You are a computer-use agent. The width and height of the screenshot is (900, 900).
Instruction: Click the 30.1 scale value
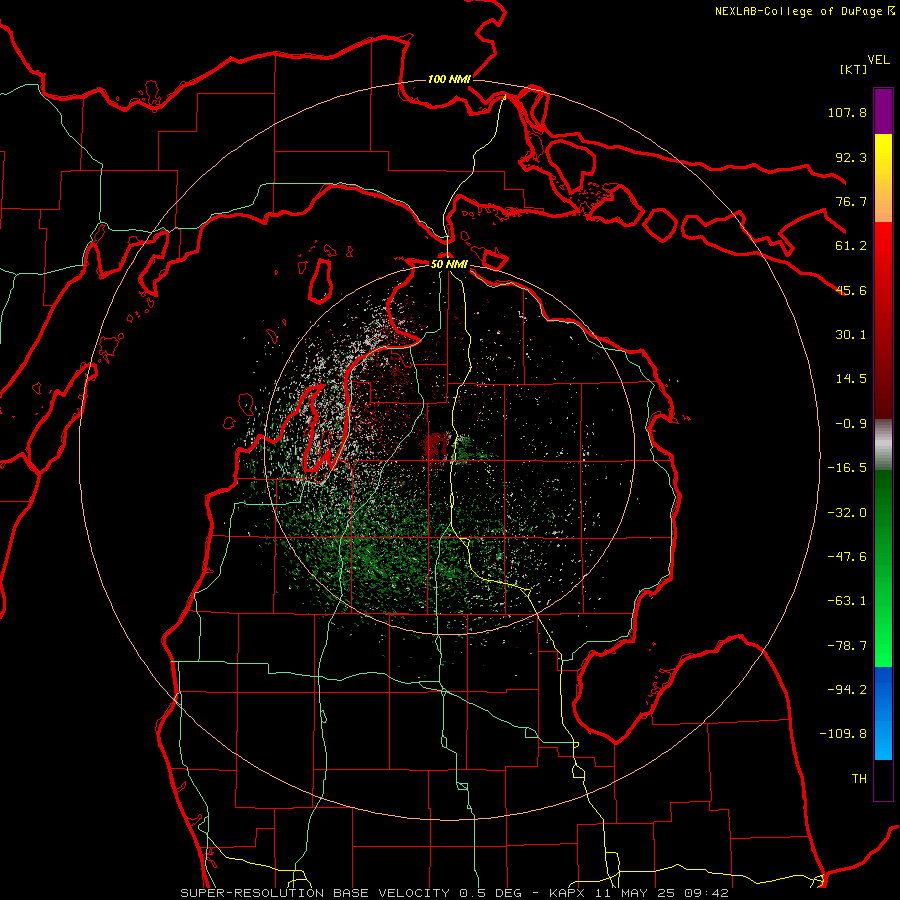pos(851,335)
